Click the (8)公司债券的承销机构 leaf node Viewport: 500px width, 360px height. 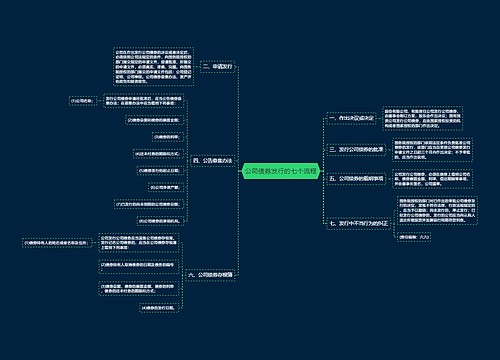(x=159, y=221)
